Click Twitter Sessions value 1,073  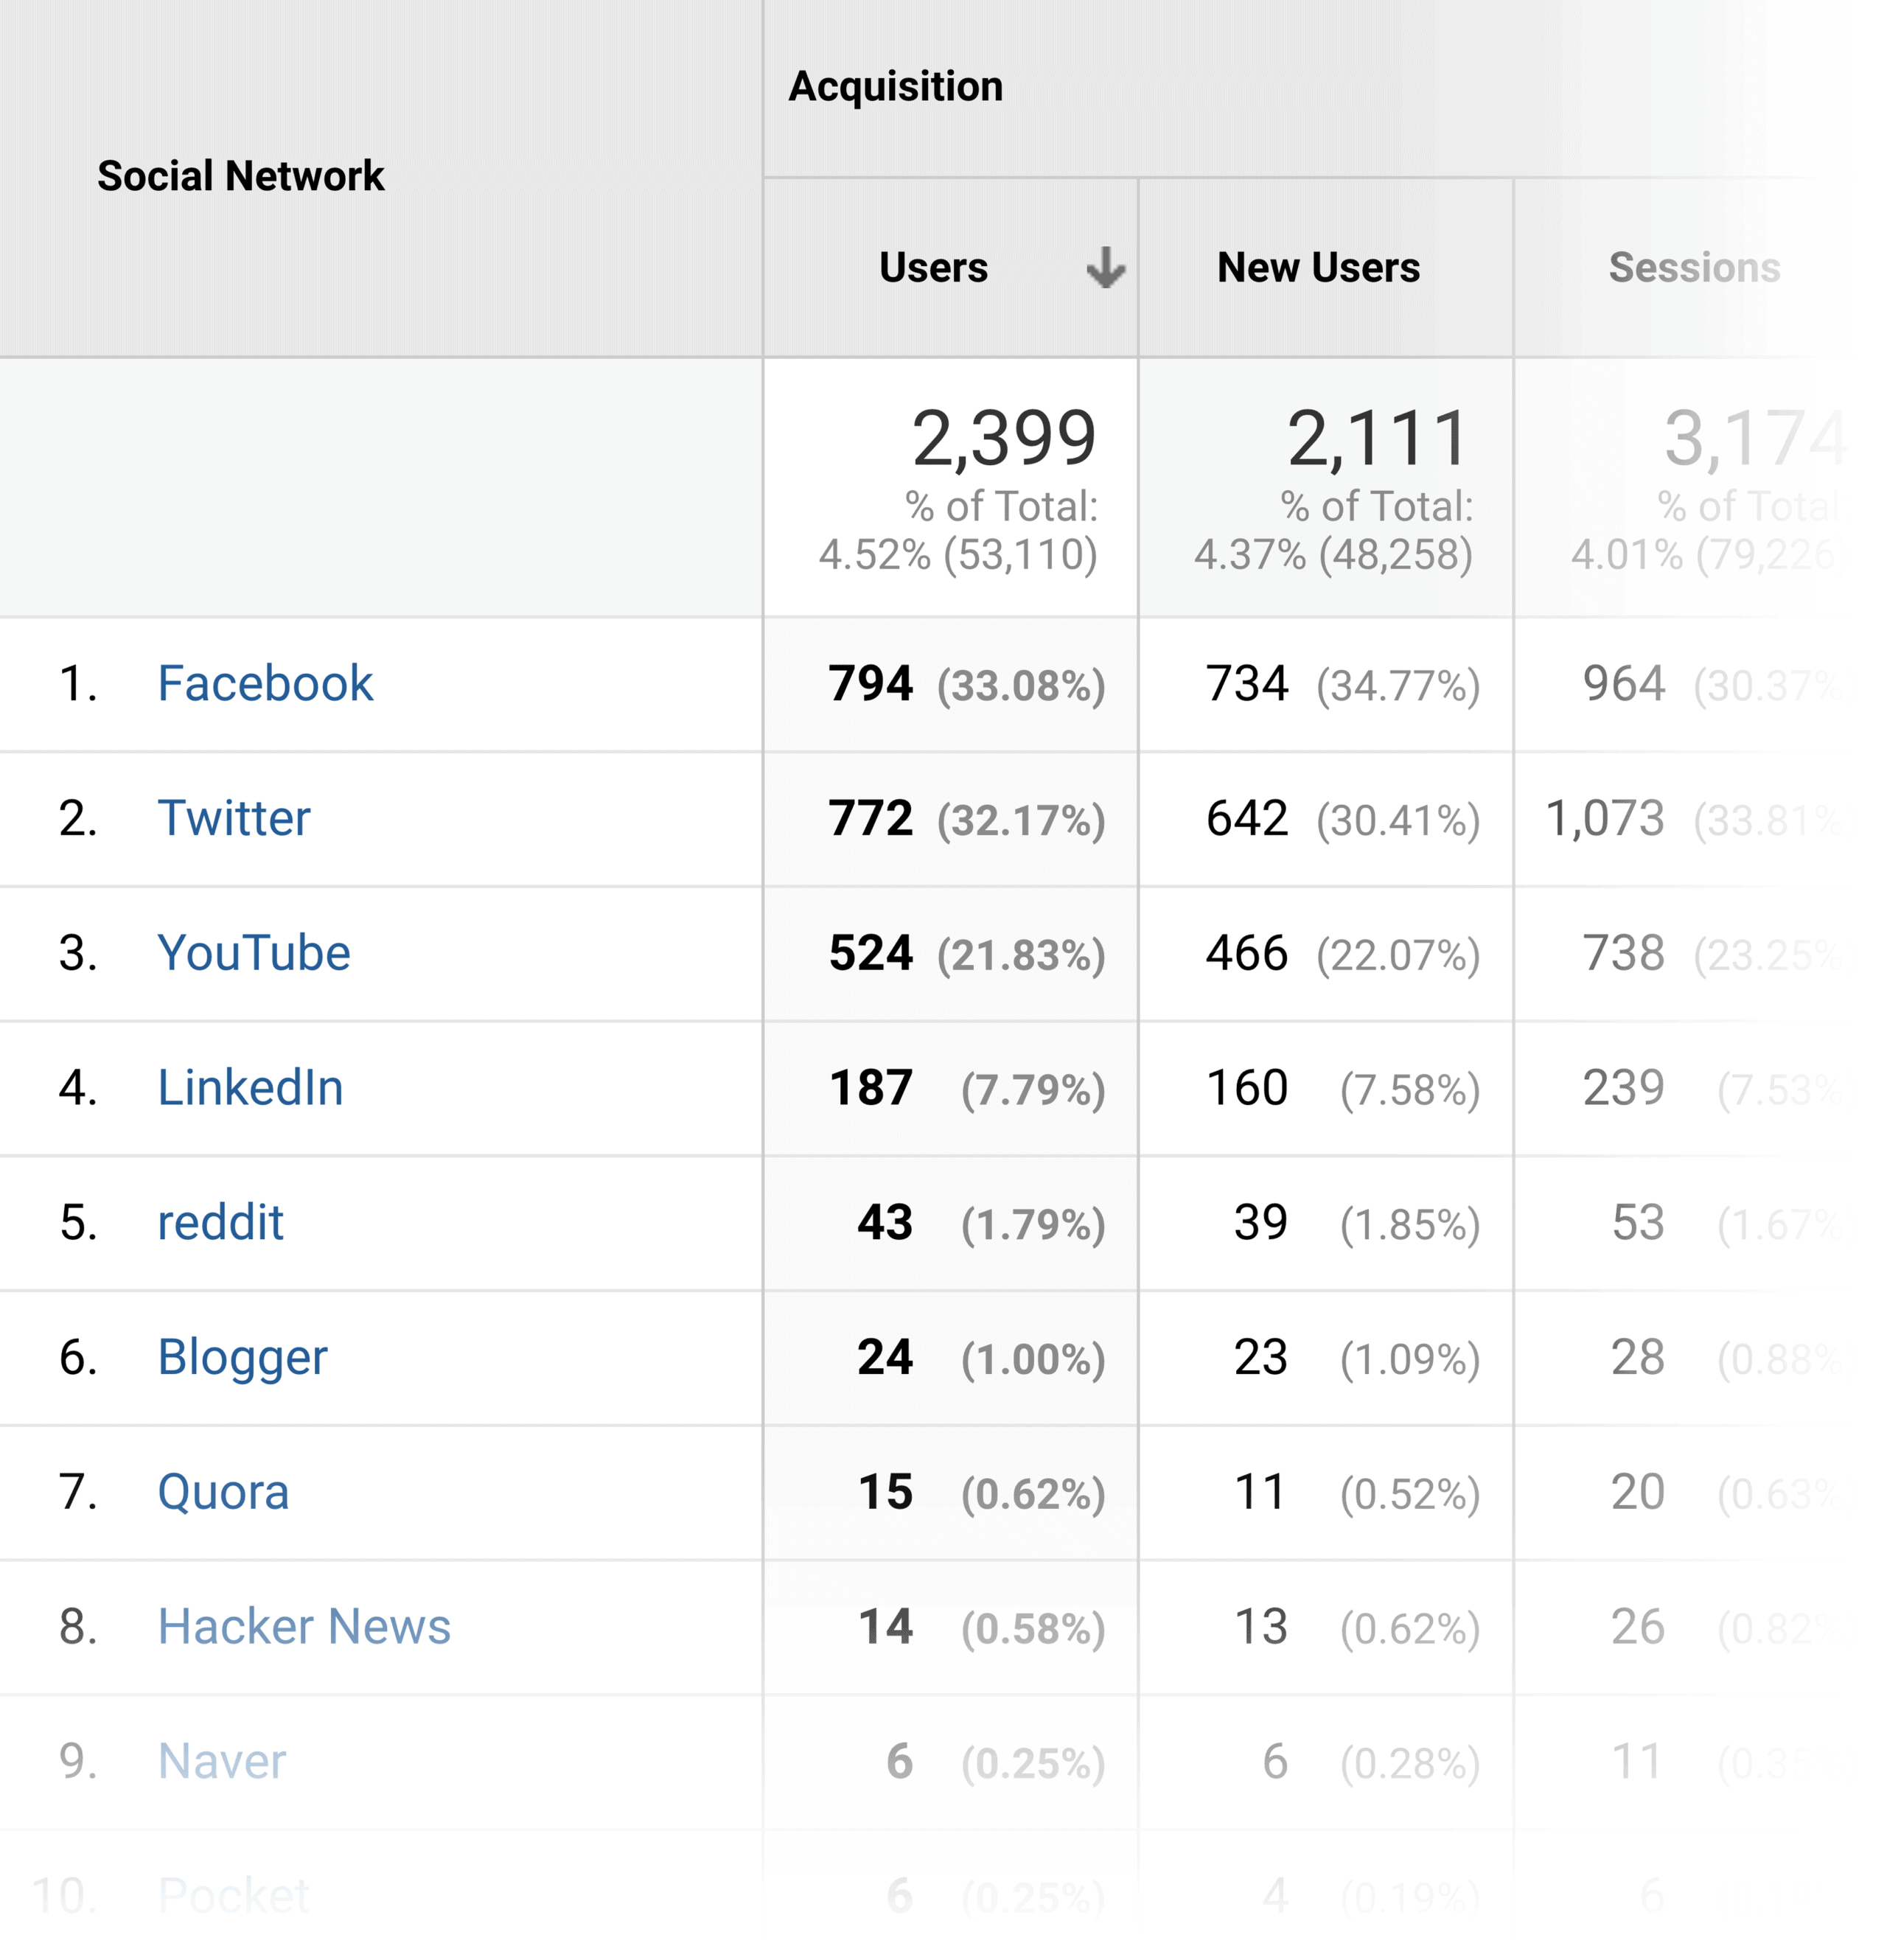tap(1605, 819)
